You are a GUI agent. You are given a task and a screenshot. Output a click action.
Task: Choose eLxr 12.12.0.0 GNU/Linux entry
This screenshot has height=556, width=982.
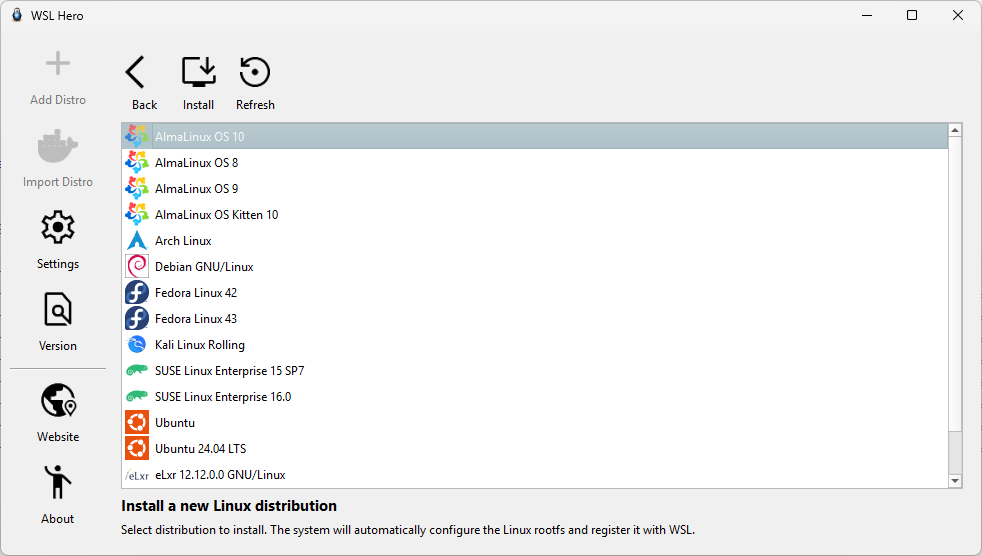click(x=220, y=475)
